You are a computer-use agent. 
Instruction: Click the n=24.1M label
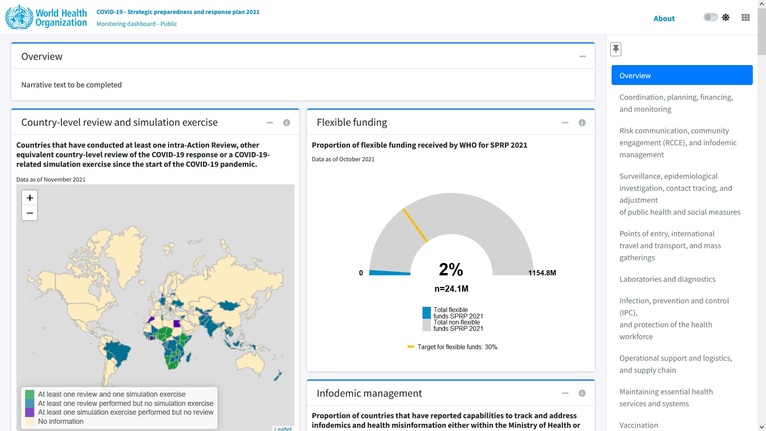[x=451, y=289]
